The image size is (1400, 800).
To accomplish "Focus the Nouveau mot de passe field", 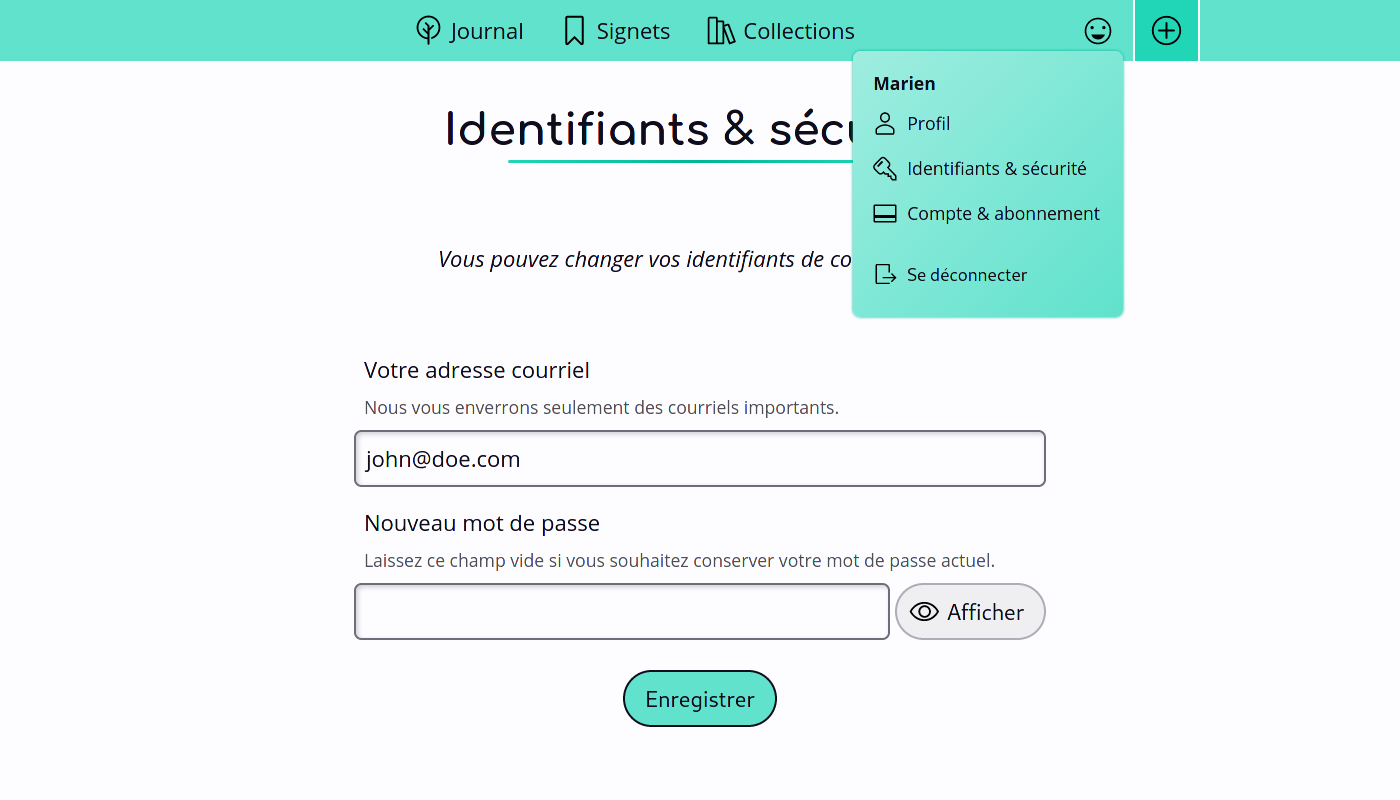I will coord(621,611).
